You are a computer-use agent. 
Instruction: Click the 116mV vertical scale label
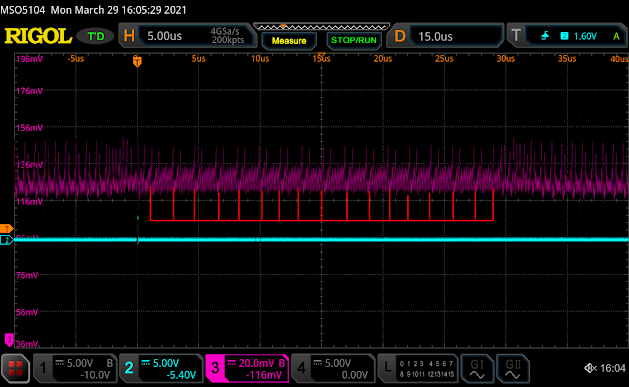(29, 201)
